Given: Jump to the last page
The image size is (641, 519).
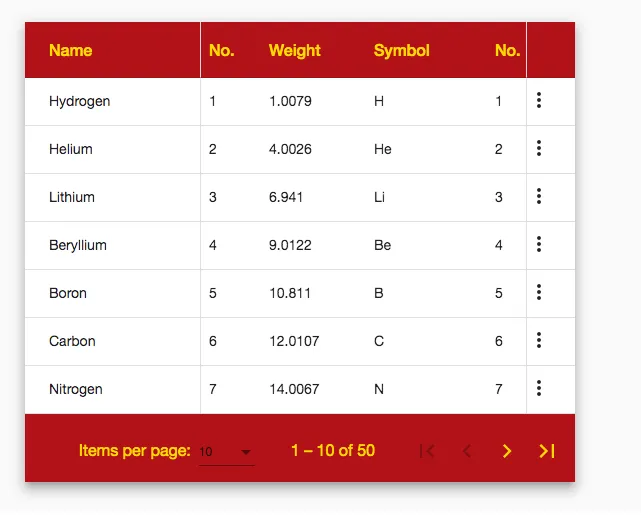Looking at the screenshot, I should tap(547, 451).
